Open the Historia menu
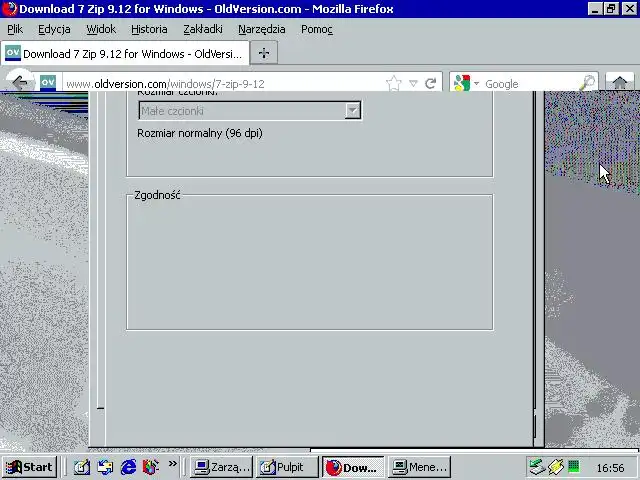 pyautogui.click(x=149, y=29)
